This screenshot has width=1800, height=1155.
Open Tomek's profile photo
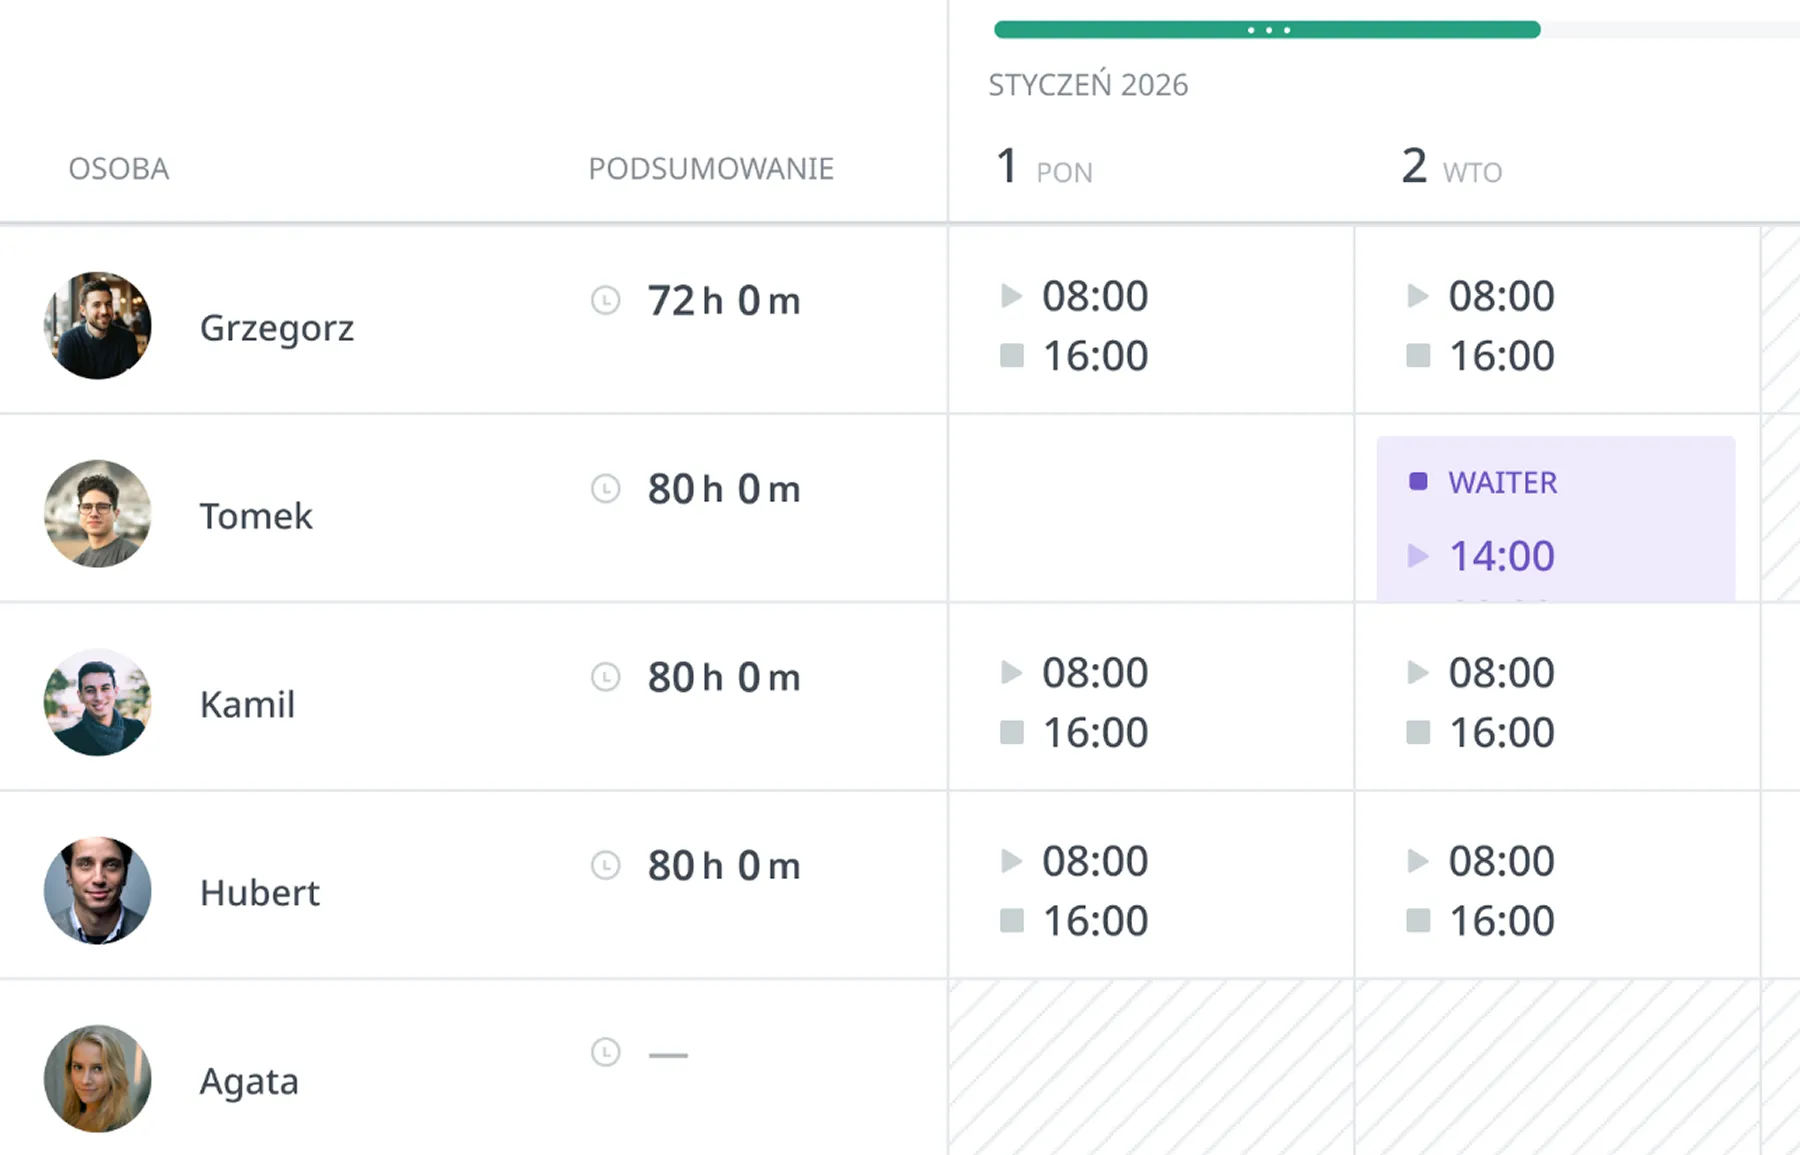98,513
